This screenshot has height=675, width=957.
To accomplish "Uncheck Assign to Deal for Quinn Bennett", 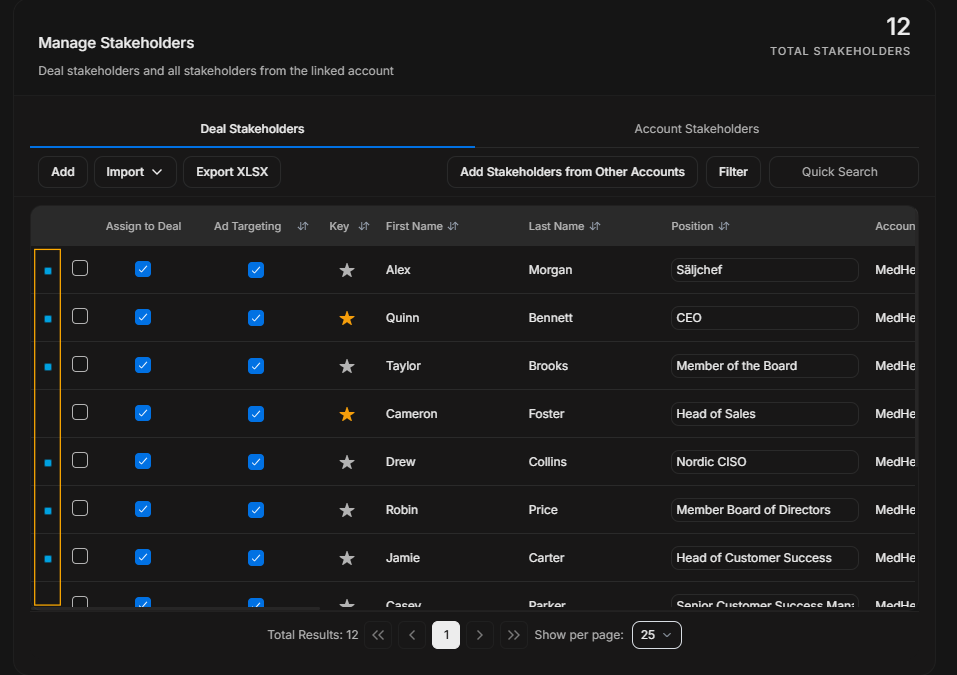I will [x=143, y=317].
